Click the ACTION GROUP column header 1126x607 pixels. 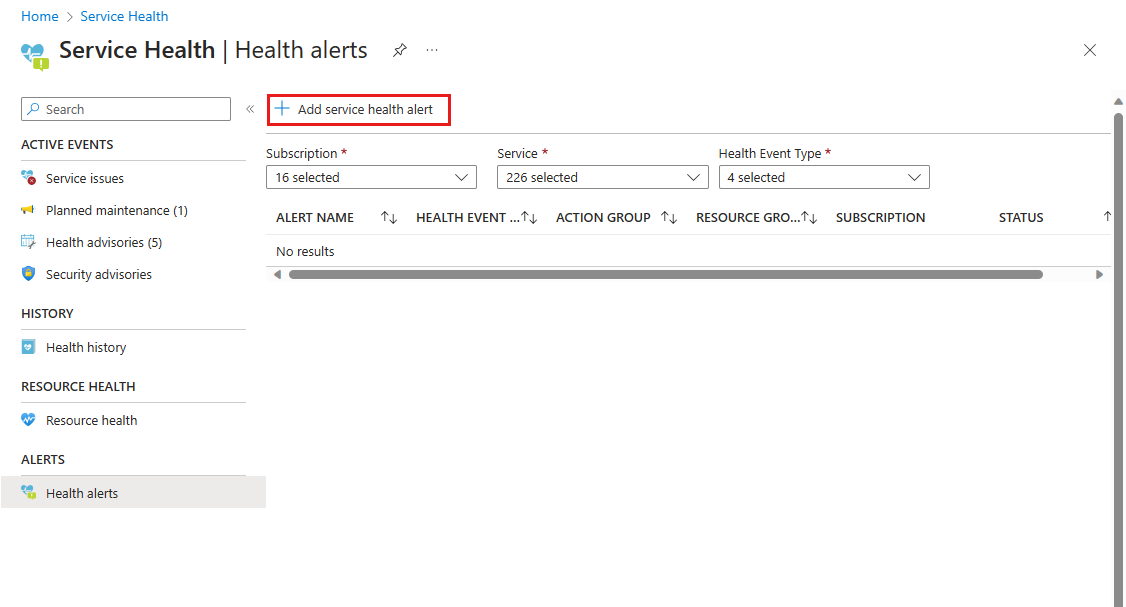point(603,218)
